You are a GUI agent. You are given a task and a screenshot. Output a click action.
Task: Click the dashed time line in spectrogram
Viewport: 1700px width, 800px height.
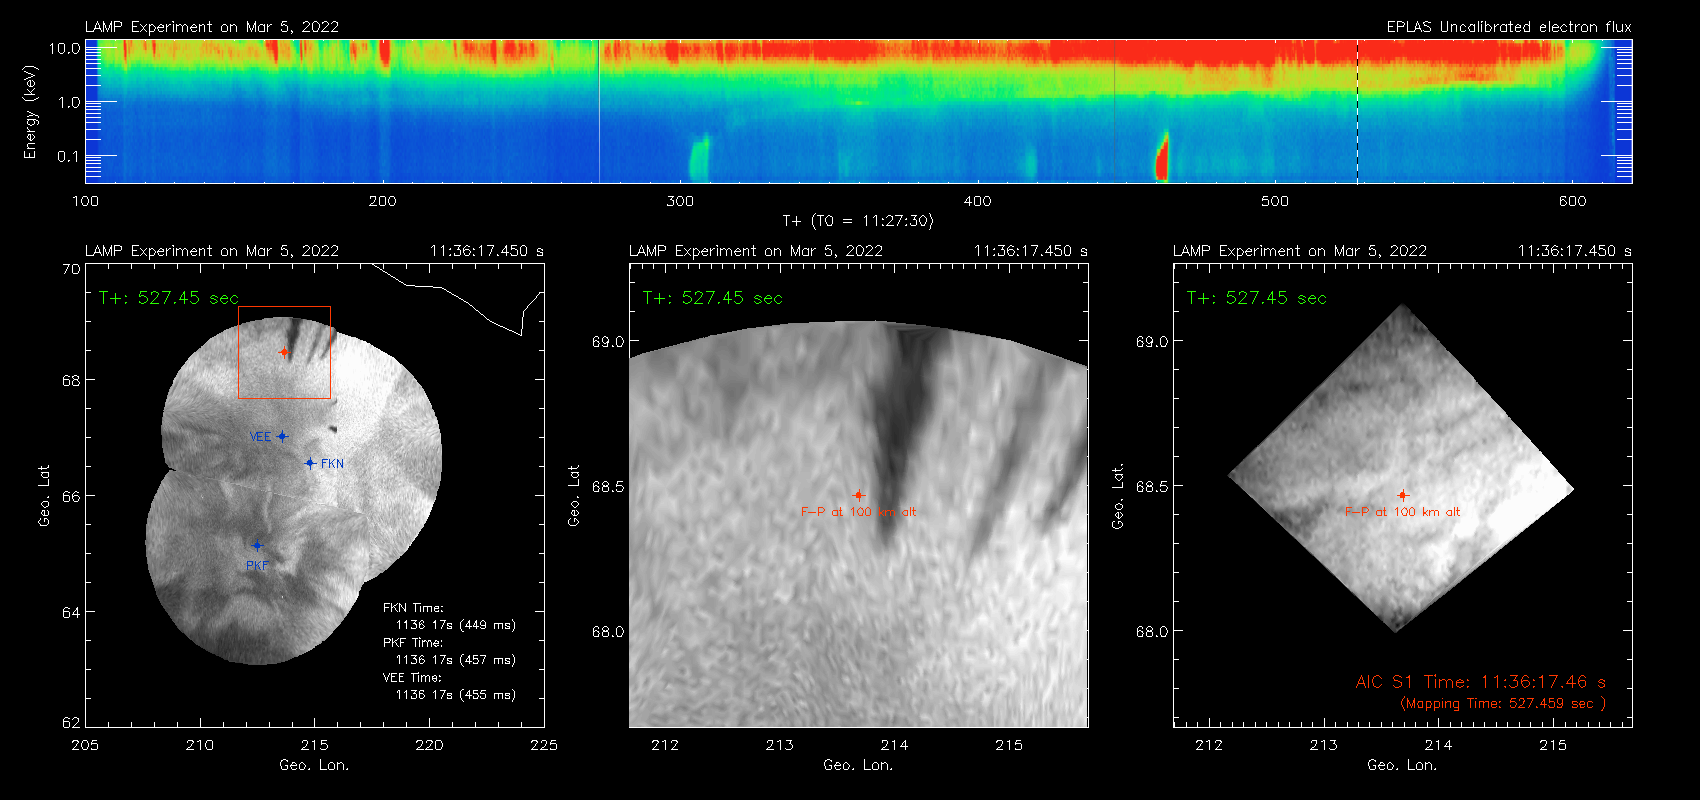click(x=1357, y=111)
